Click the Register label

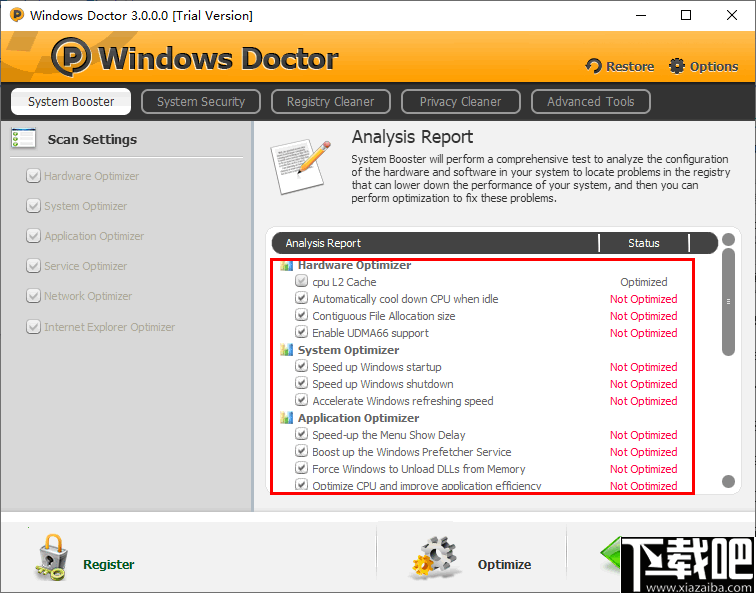tap(108, 565)
